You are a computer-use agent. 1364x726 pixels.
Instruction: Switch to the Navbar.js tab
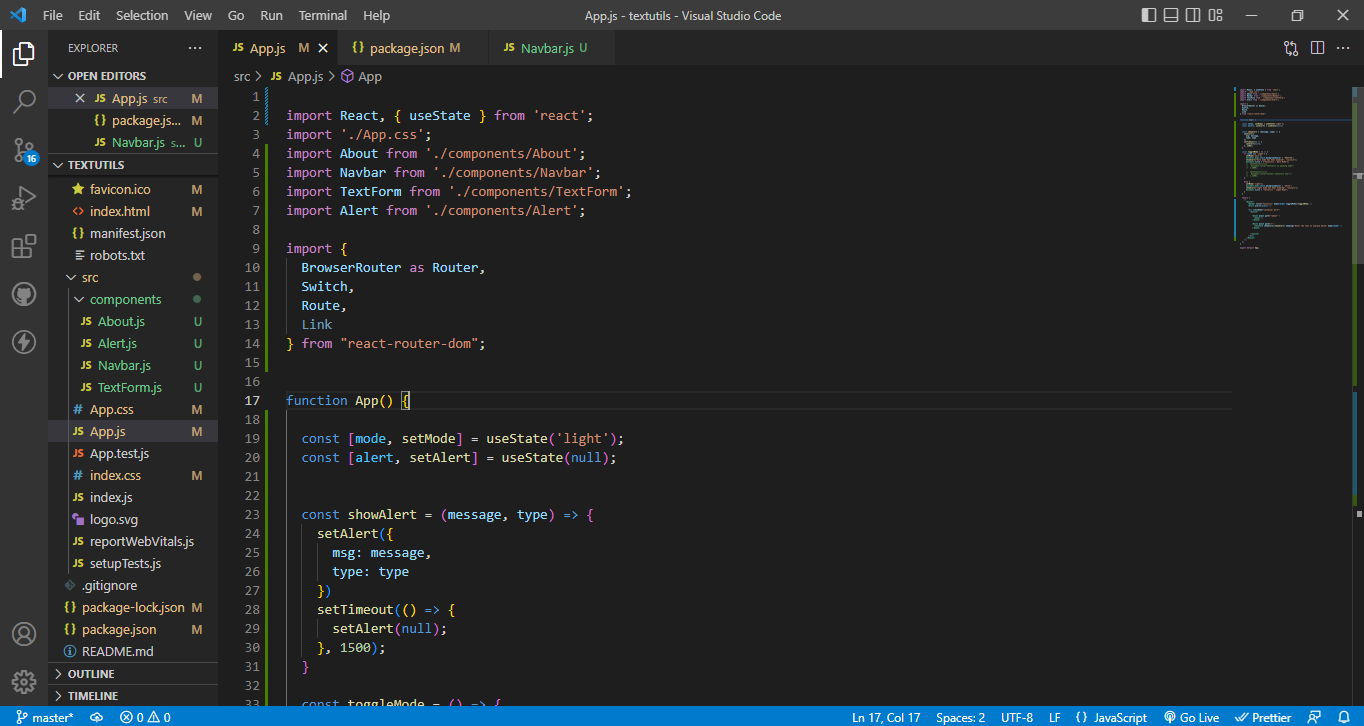(553, 48)
